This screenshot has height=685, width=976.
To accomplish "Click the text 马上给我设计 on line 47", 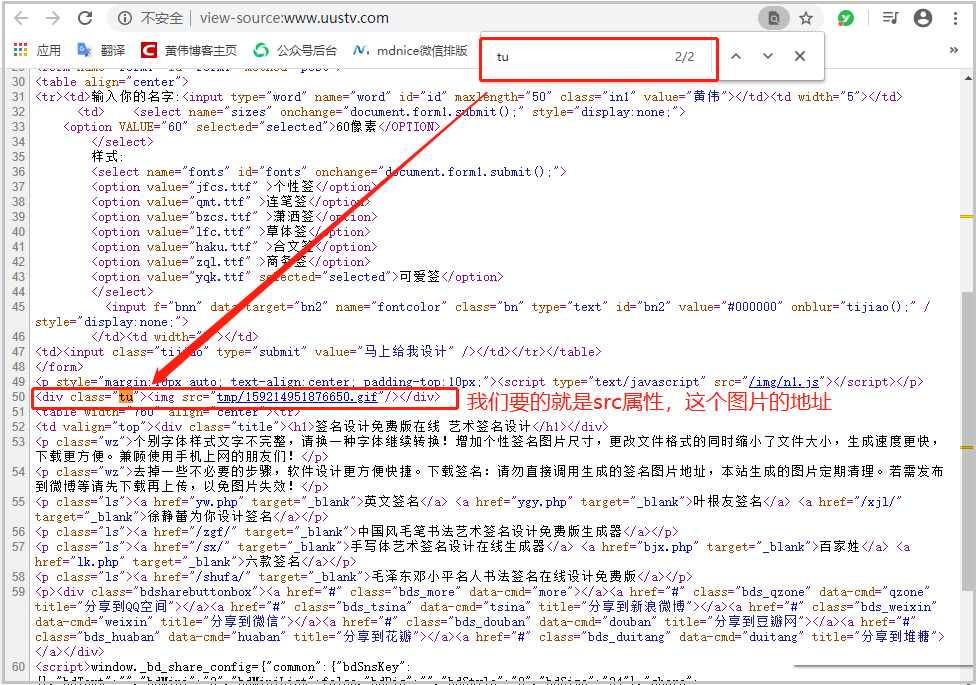I will click(405, 352).
